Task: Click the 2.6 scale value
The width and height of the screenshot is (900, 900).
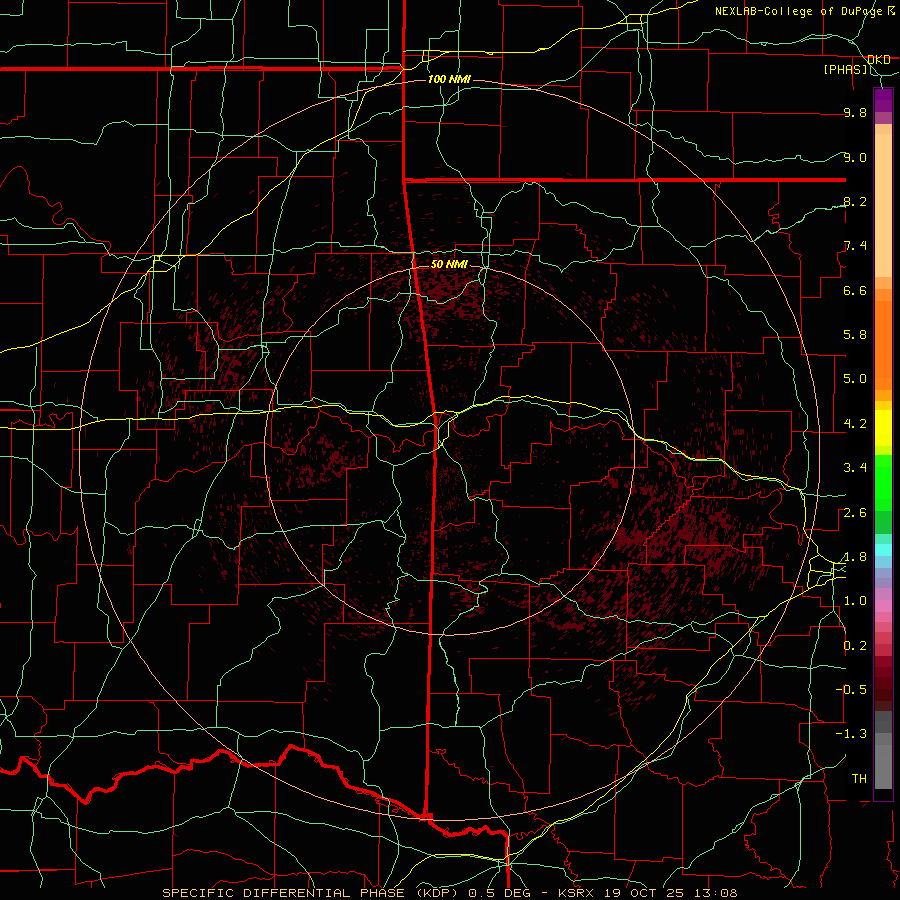Action: (x=855, y=513)
